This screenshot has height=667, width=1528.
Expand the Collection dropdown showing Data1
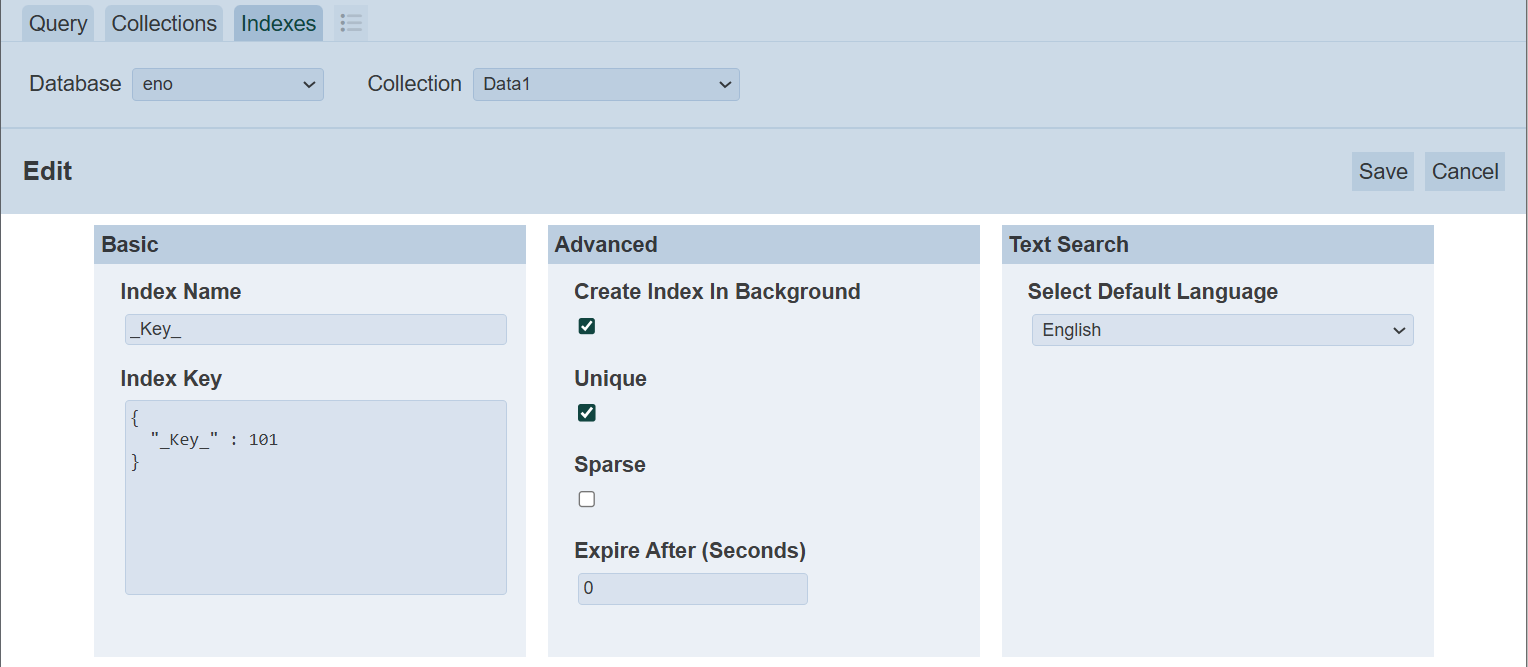(606, 84)
